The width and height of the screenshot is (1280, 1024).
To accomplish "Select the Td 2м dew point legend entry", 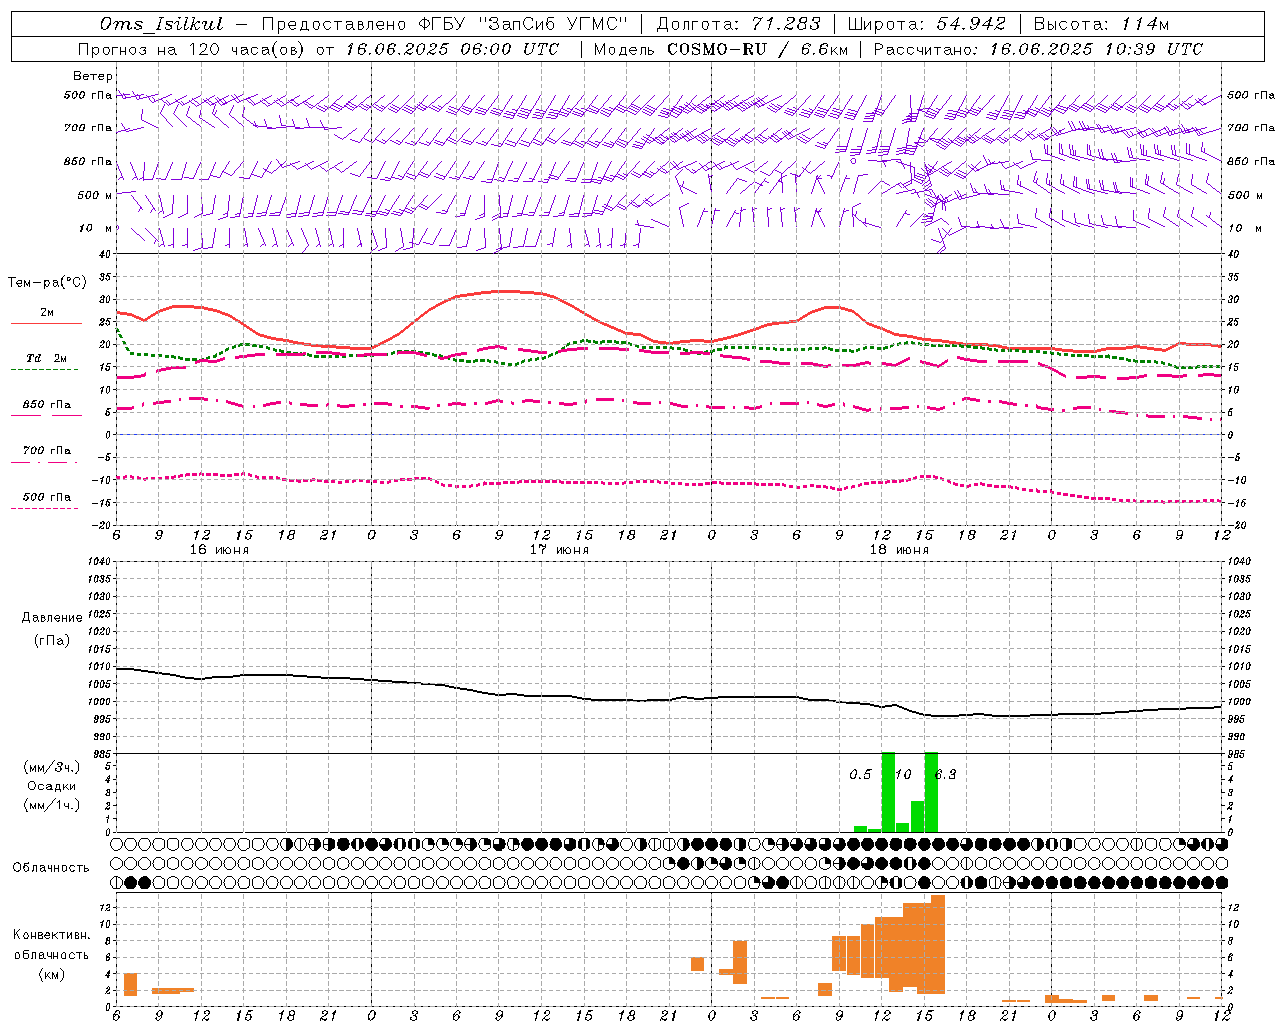I will [x=46, y=357].
